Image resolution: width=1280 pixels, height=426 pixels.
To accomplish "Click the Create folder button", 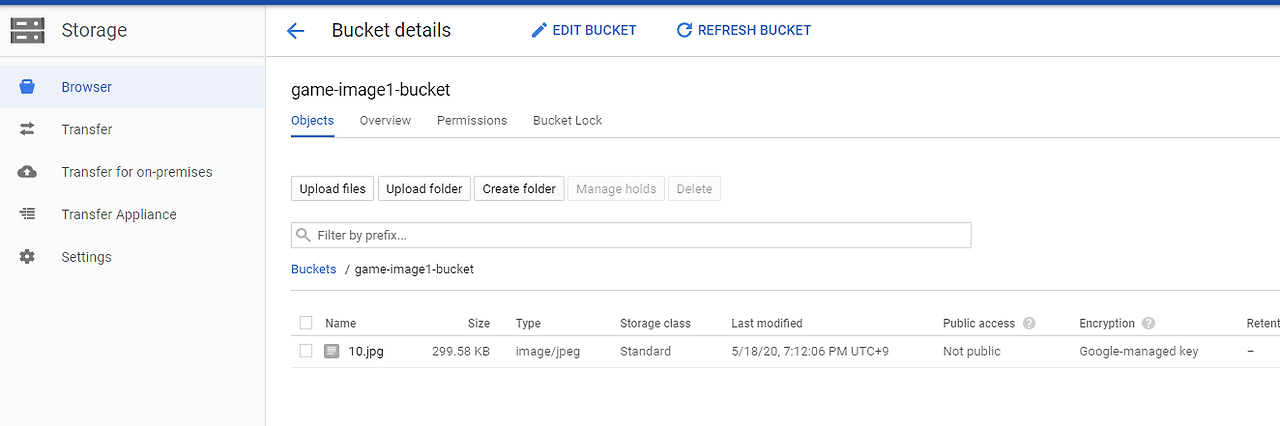I will pos(519,188).
